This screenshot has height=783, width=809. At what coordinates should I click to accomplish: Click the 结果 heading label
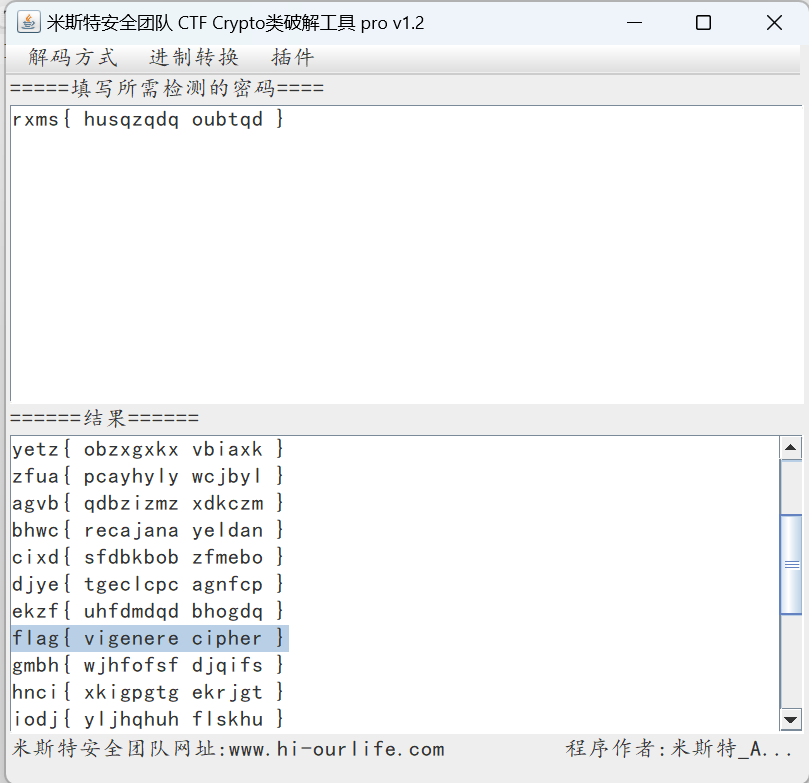[104, 418]
